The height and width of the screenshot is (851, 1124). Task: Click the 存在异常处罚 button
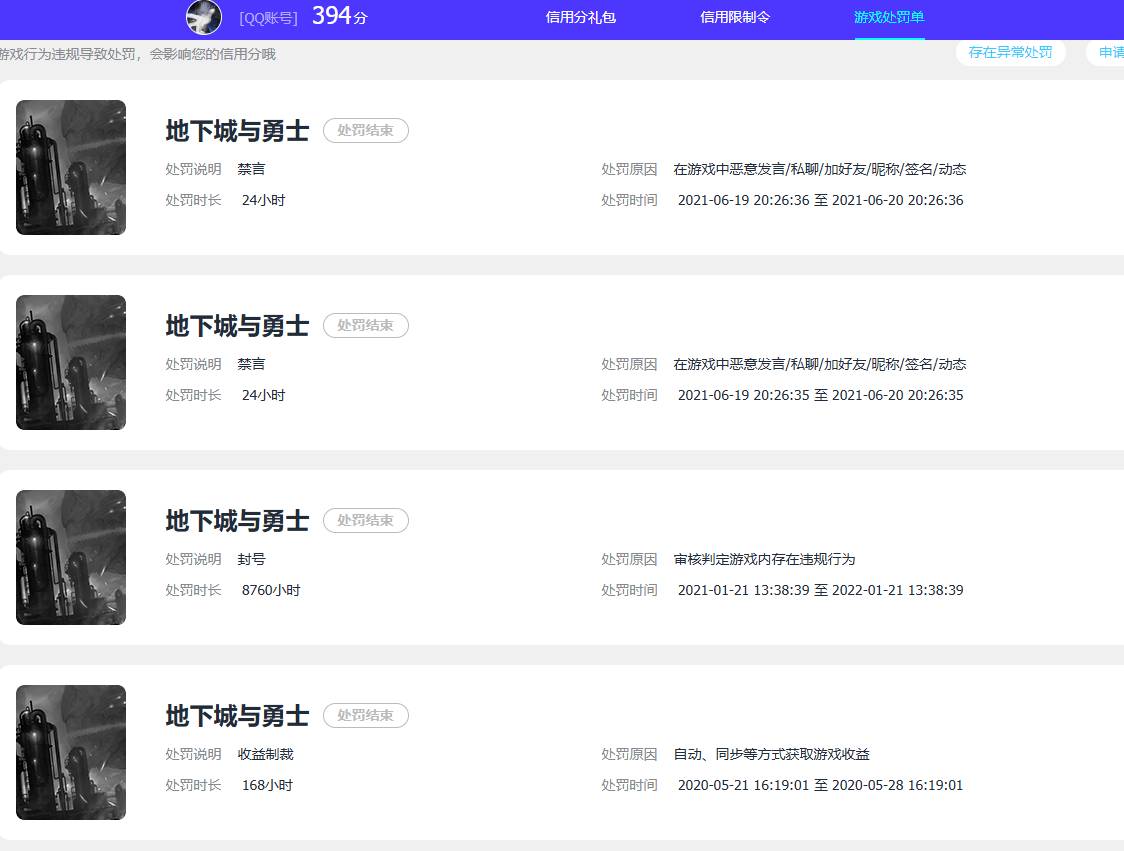pyautogui.click(x=1011, y=53)
